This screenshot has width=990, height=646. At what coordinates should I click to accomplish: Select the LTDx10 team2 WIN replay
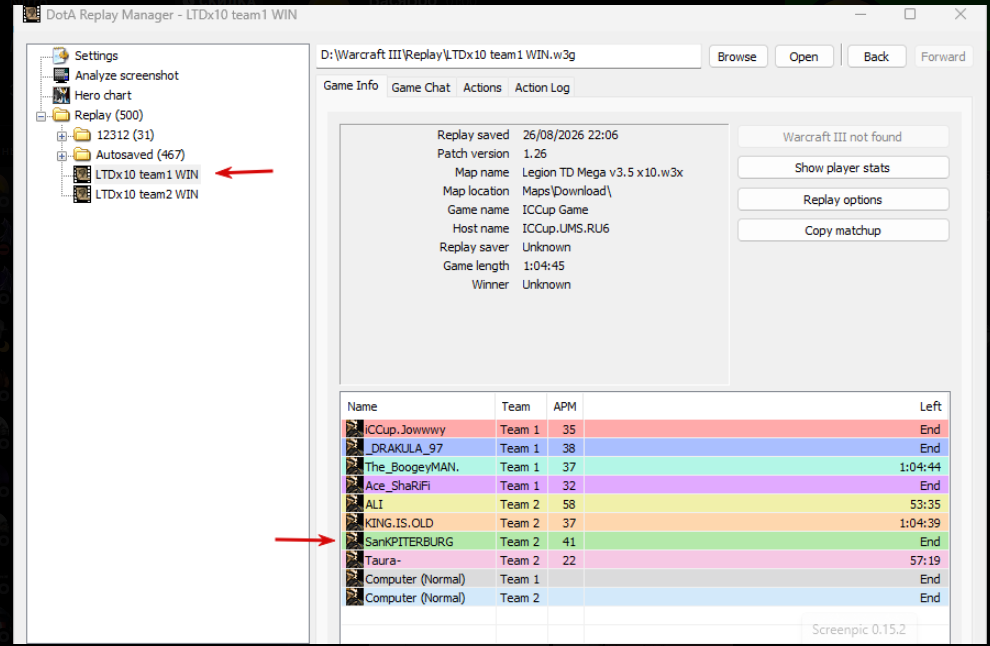pyautogui.click(x=146, y=194)
